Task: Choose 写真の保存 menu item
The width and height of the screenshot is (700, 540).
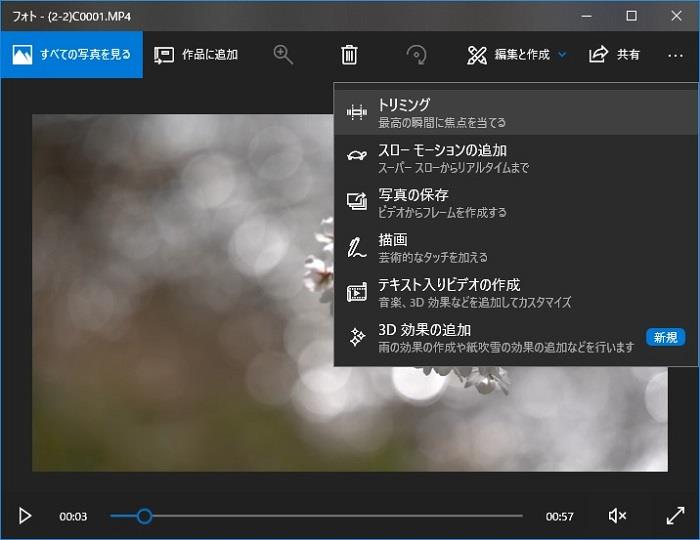Action: pos(516,203)
